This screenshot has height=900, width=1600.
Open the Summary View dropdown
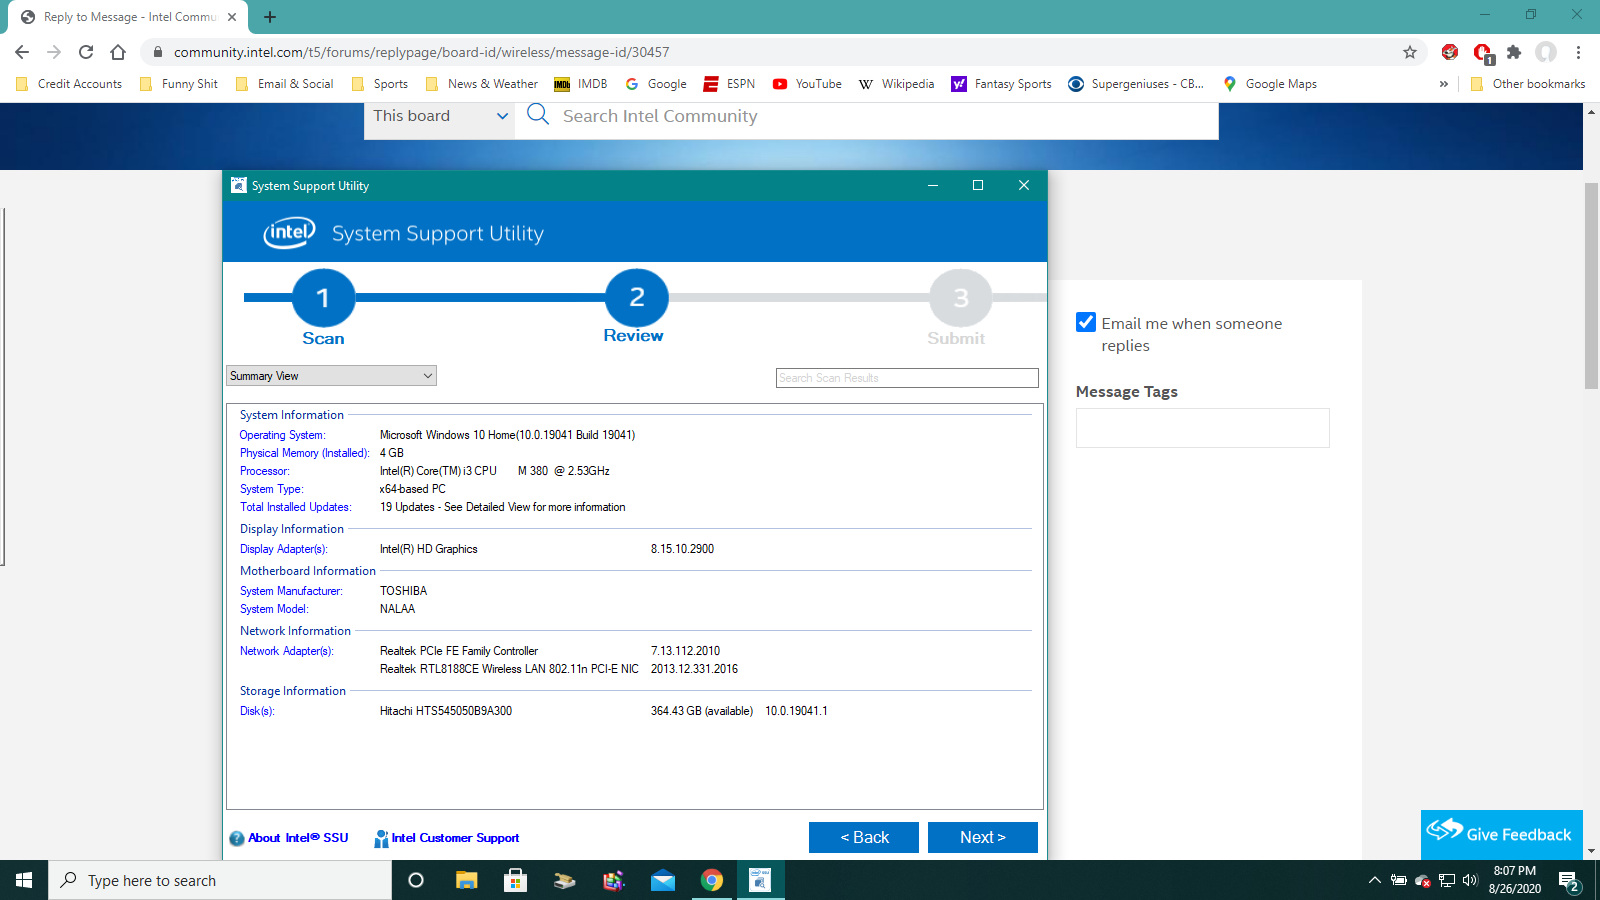point(330,375)
